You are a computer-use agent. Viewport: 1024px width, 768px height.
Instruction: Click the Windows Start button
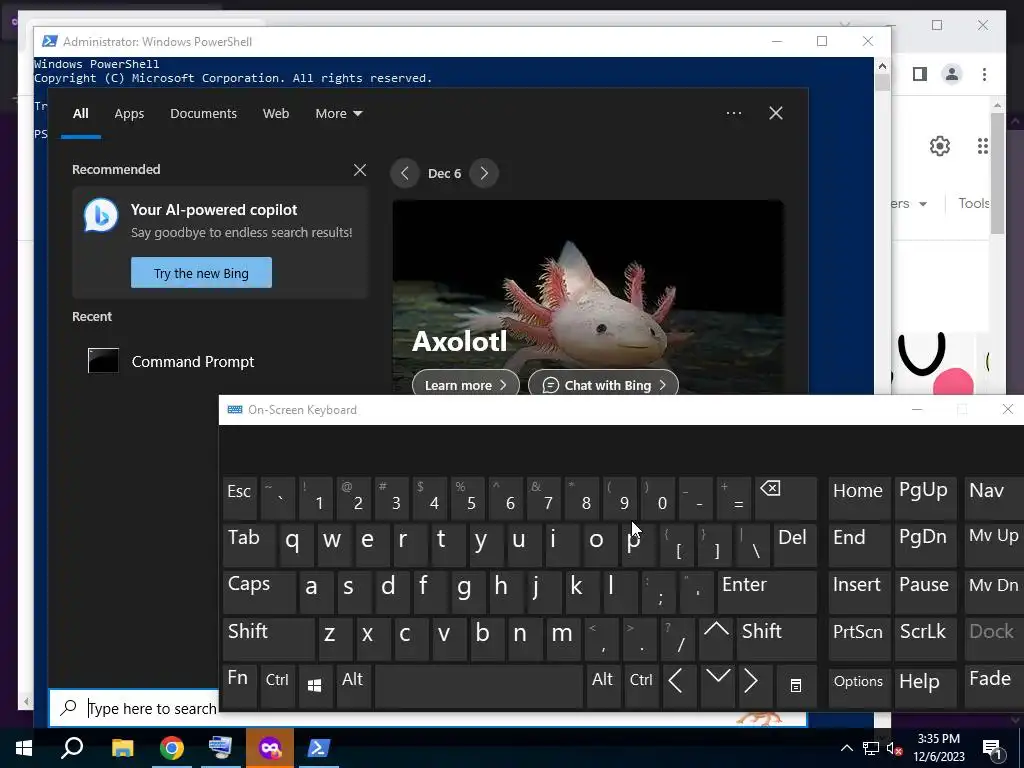coord(24,748)
